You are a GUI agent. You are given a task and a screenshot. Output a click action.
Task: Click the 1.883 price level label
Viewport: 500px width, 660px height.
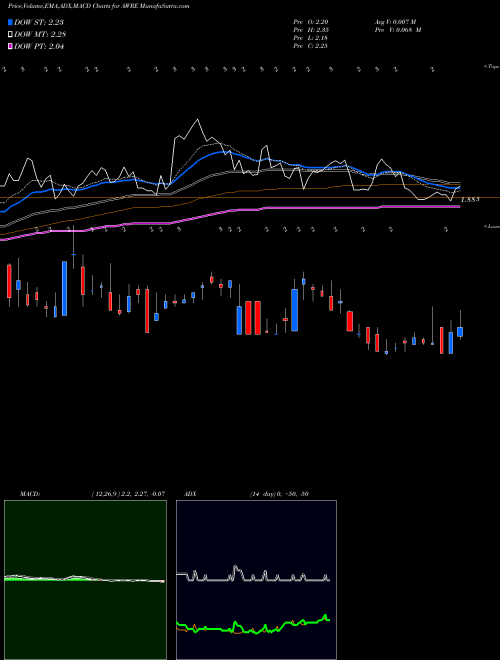[x=470, y=200]
